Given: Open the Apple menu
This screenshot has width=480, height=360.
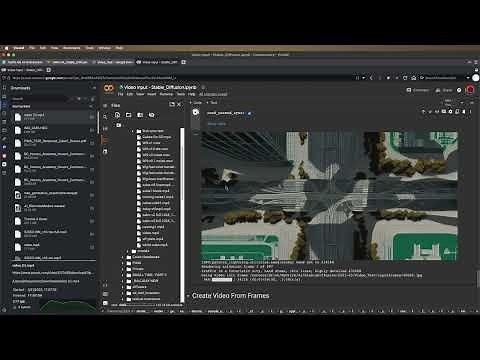Looking at the screenshot, I should pos(6,48).
